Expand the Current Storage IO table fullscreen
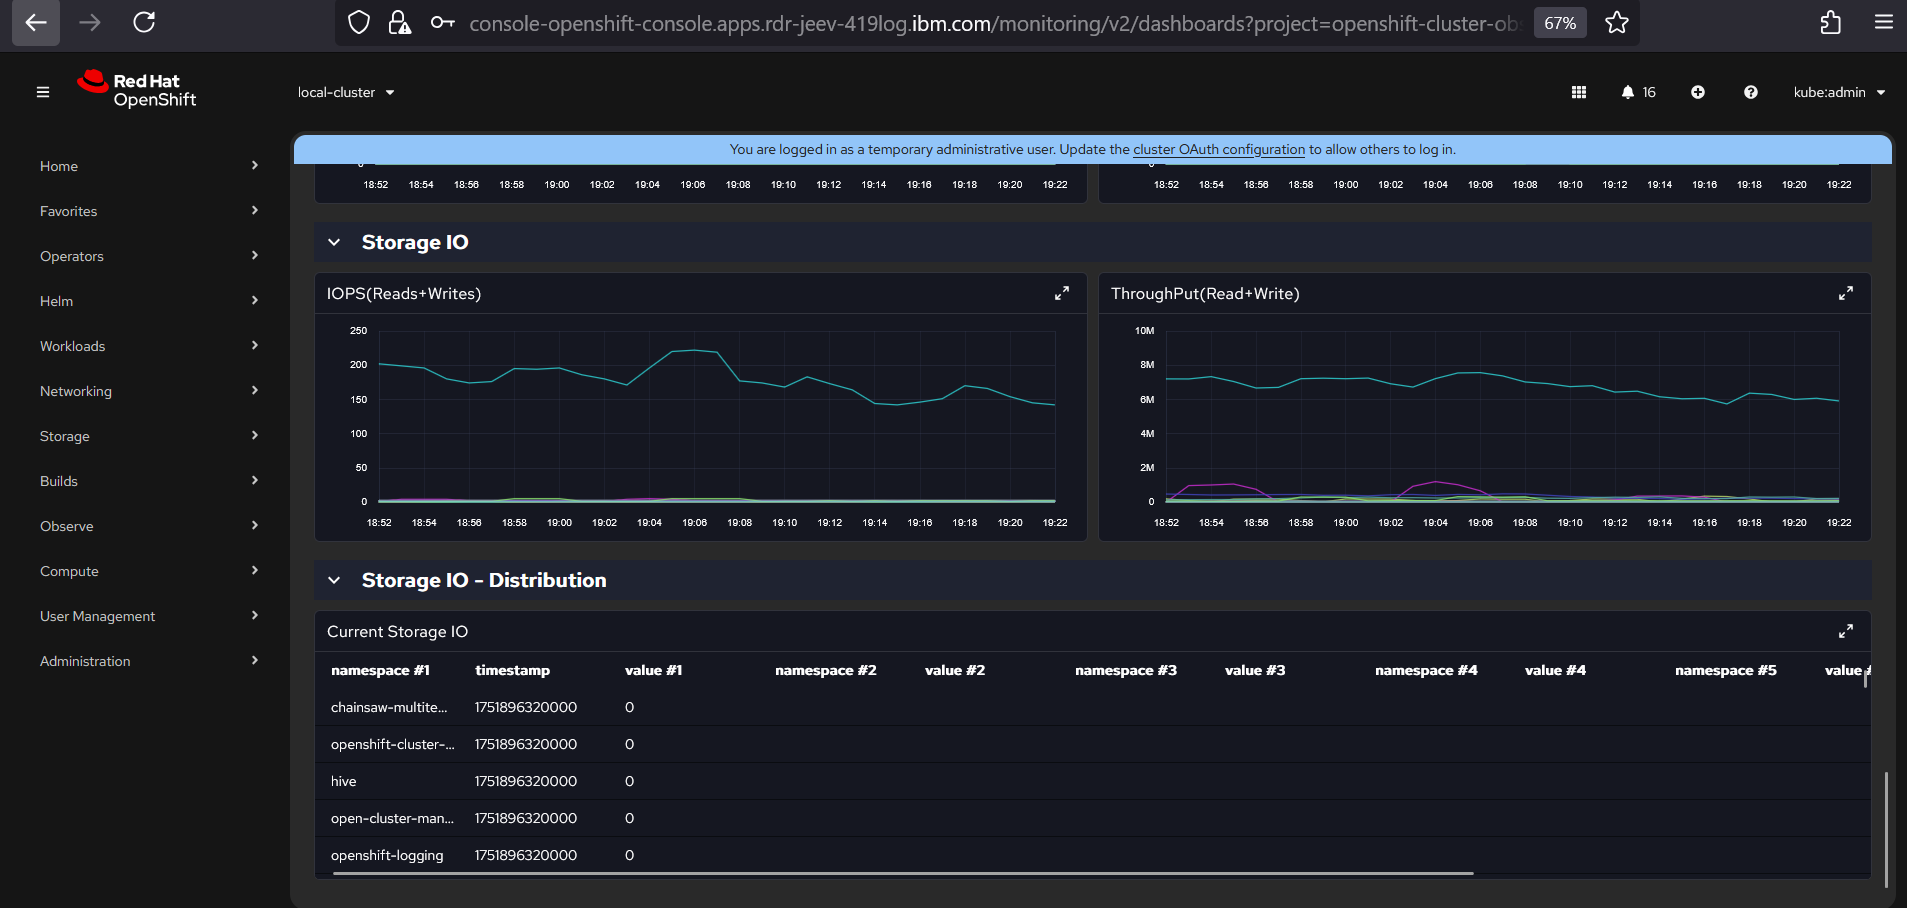Screen dimensions: 1907x908 [1846, 631]
